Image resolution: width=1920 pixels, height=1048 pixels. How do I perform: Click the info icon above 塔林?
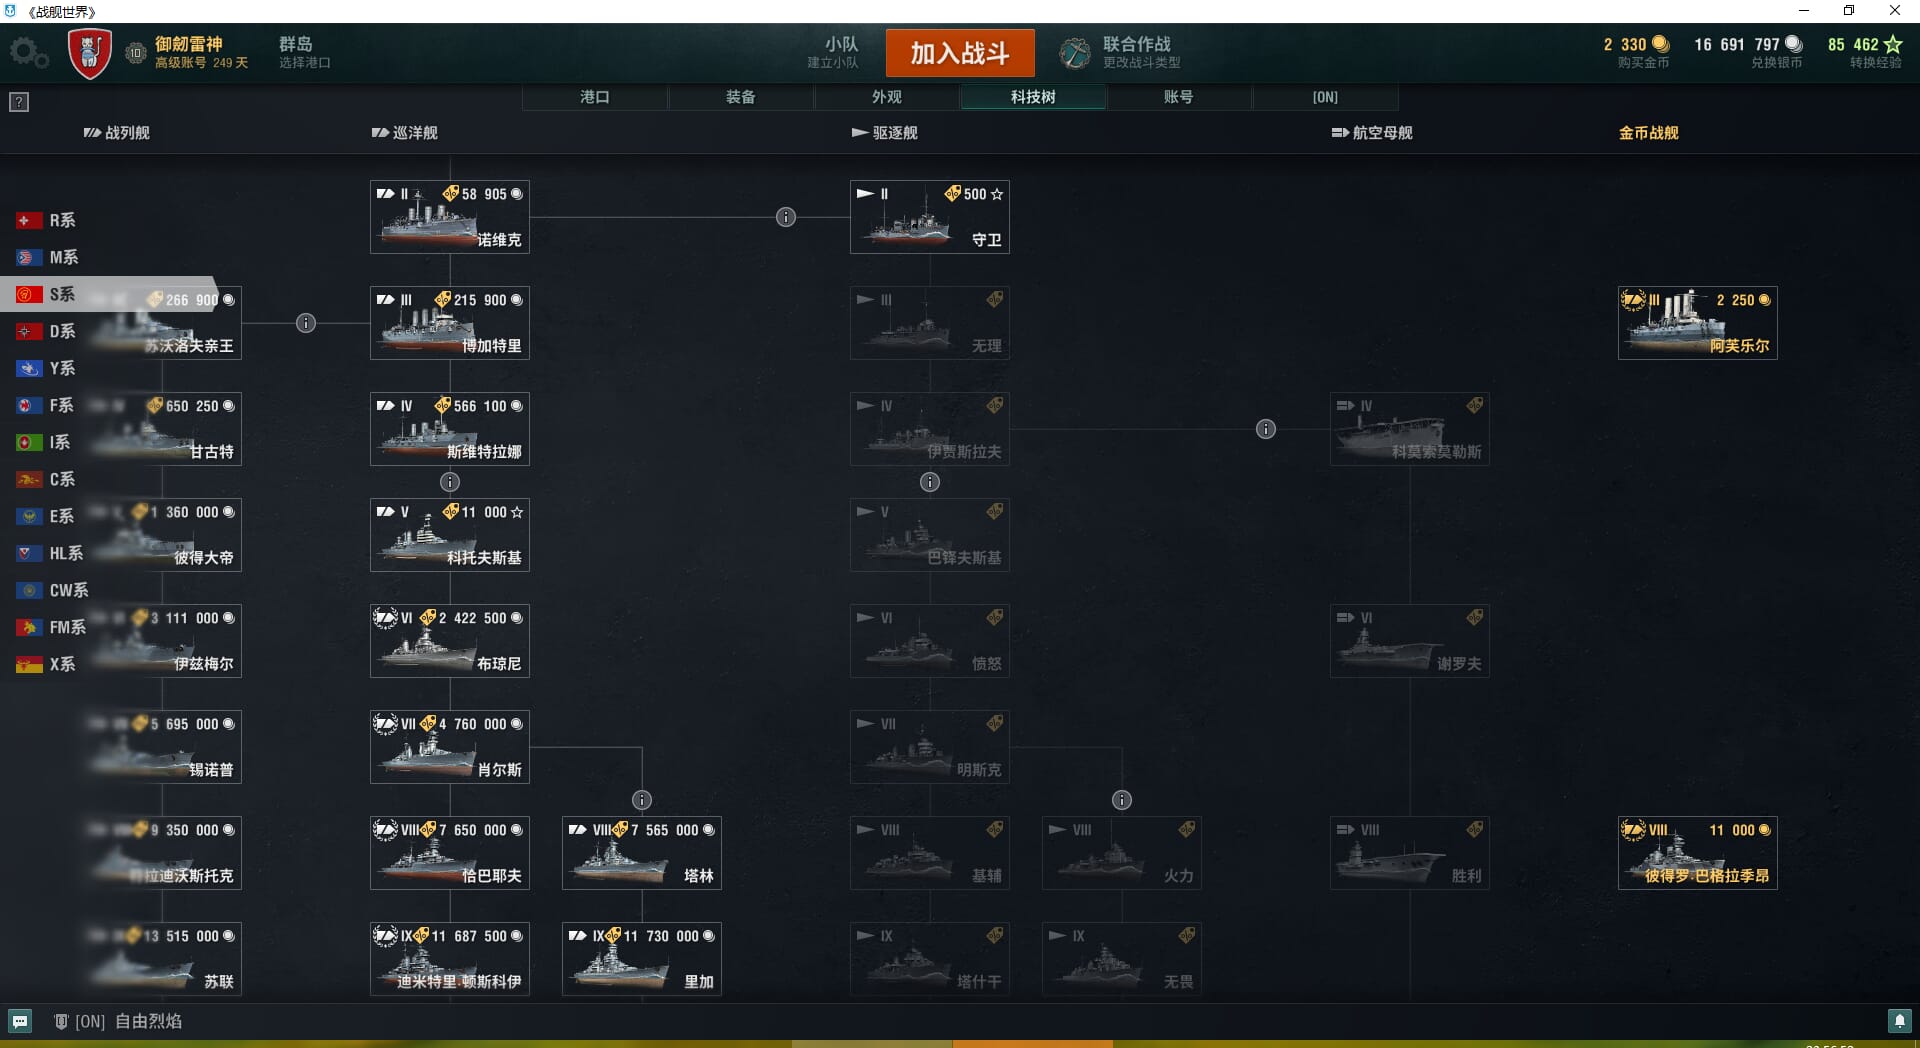[x=642, y=800]
